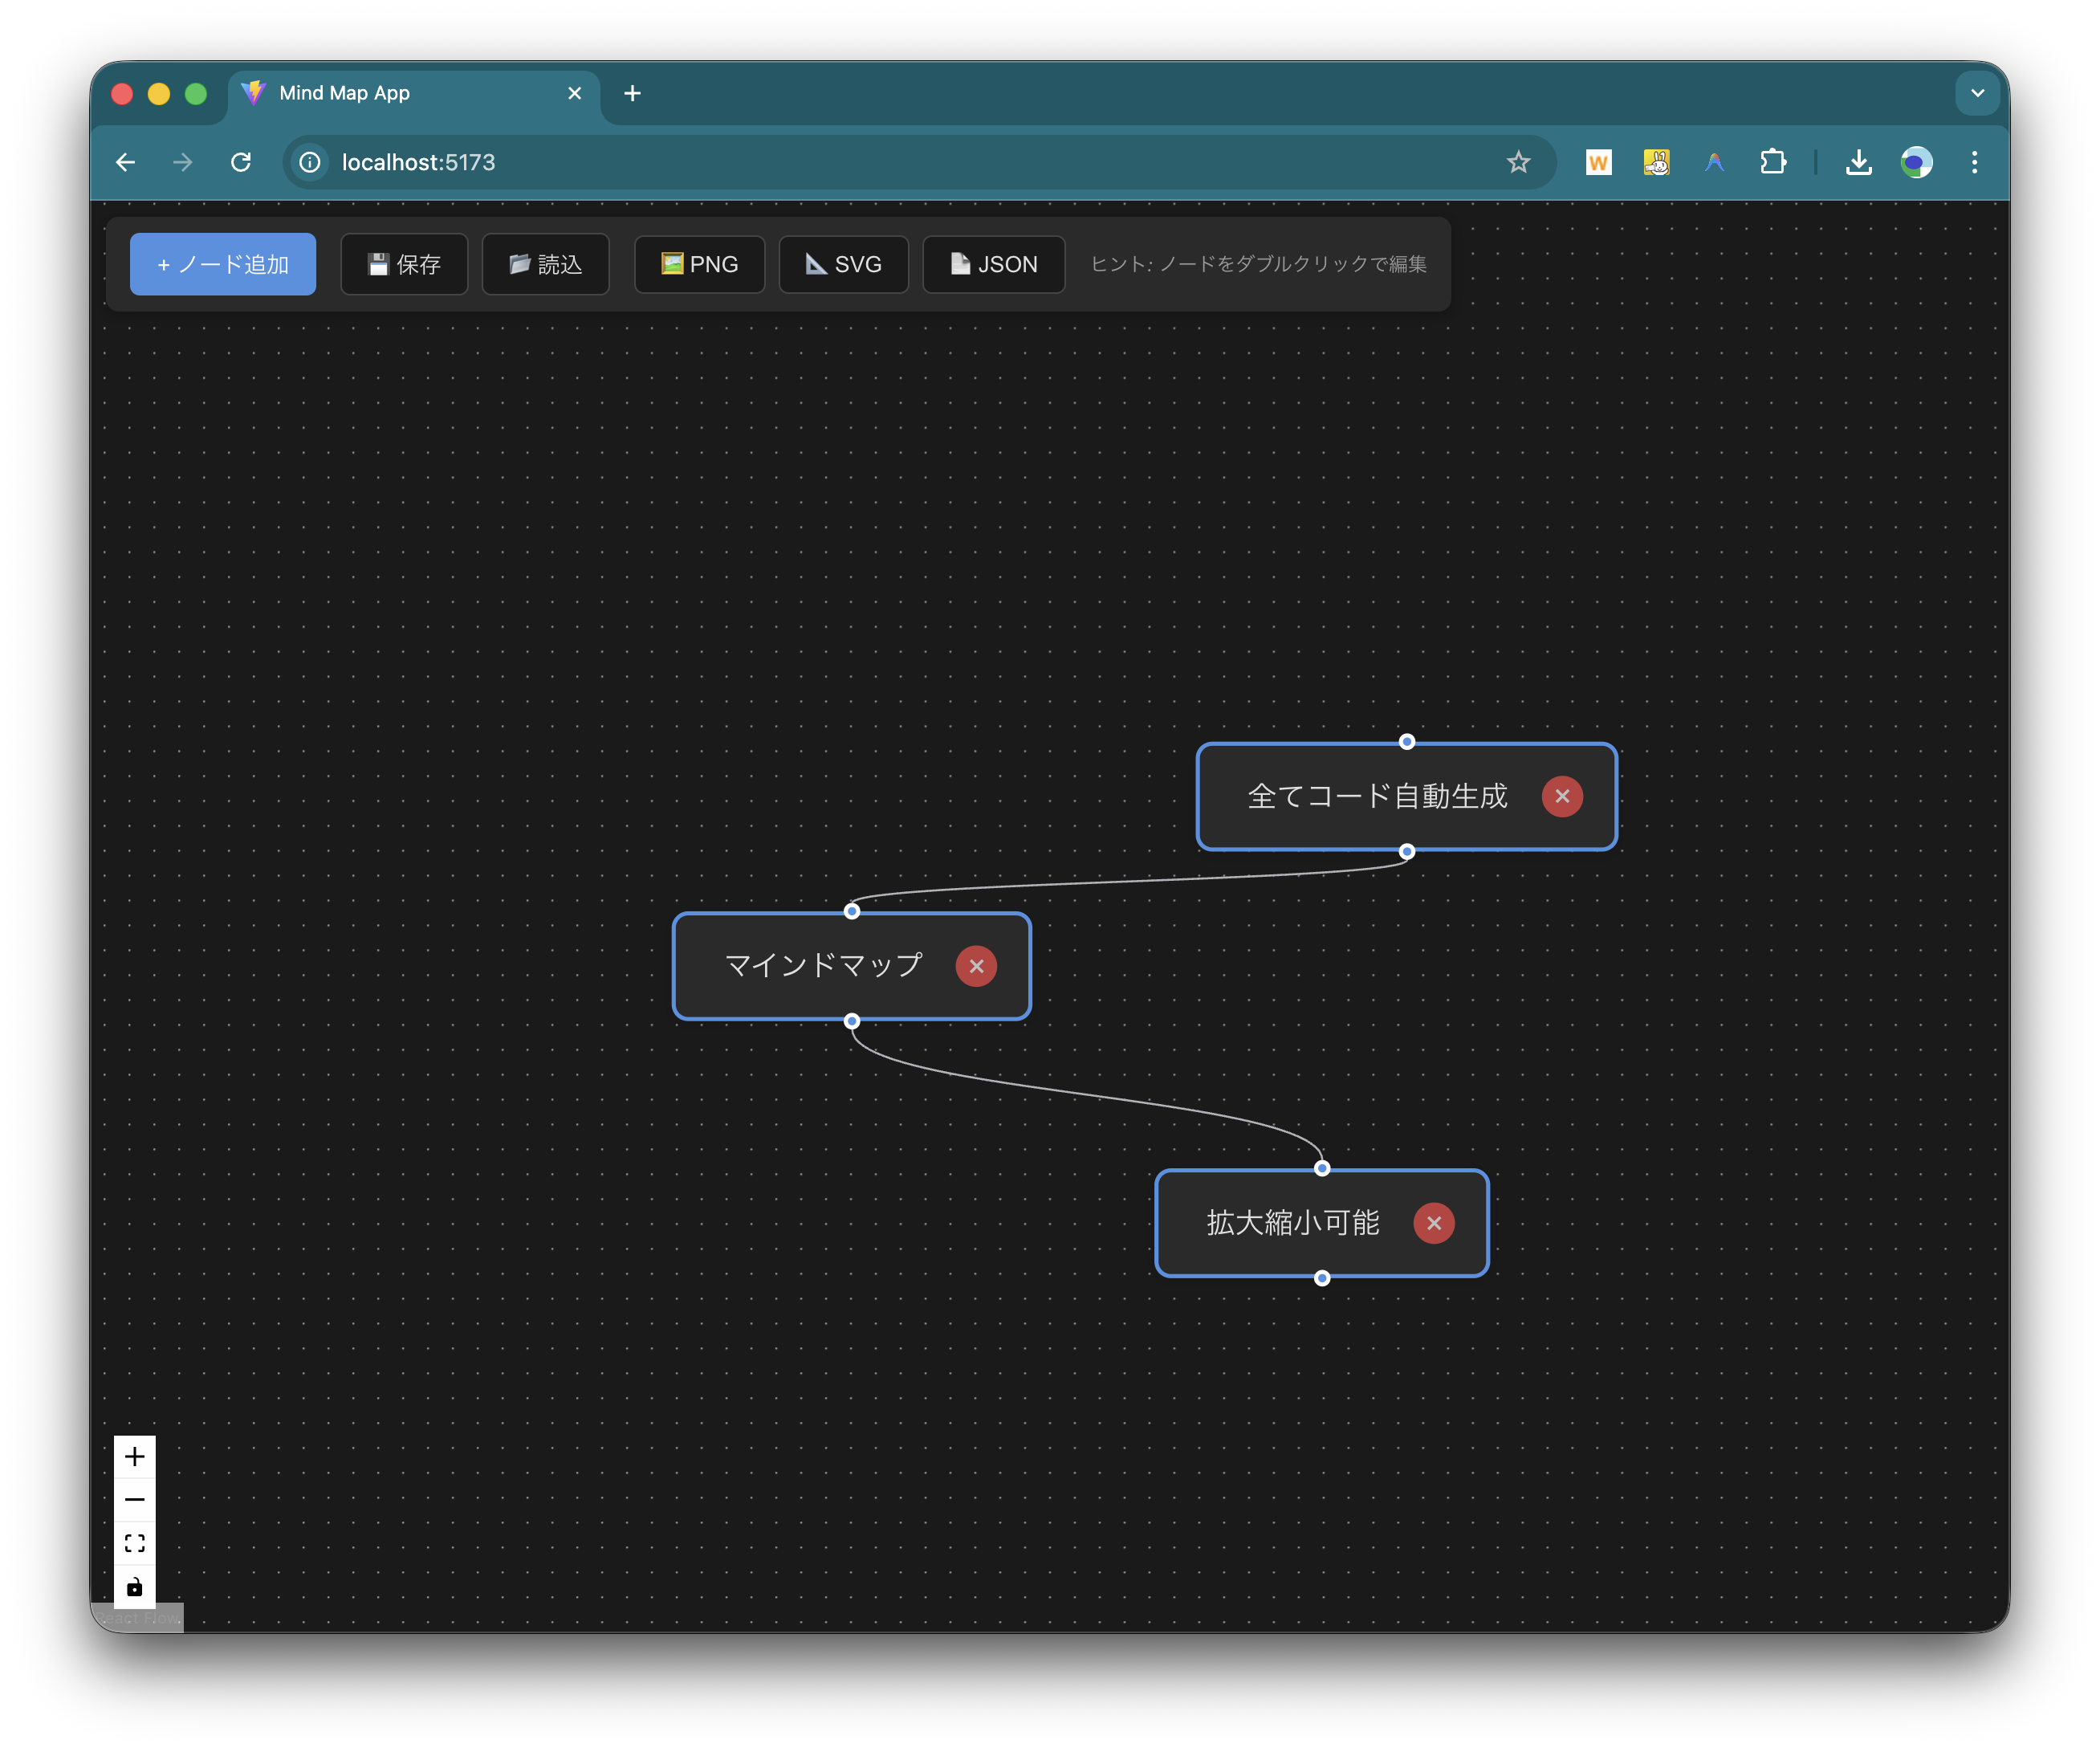Export the map as SVG
The image size is (2100, 1752).
point(843,264)
